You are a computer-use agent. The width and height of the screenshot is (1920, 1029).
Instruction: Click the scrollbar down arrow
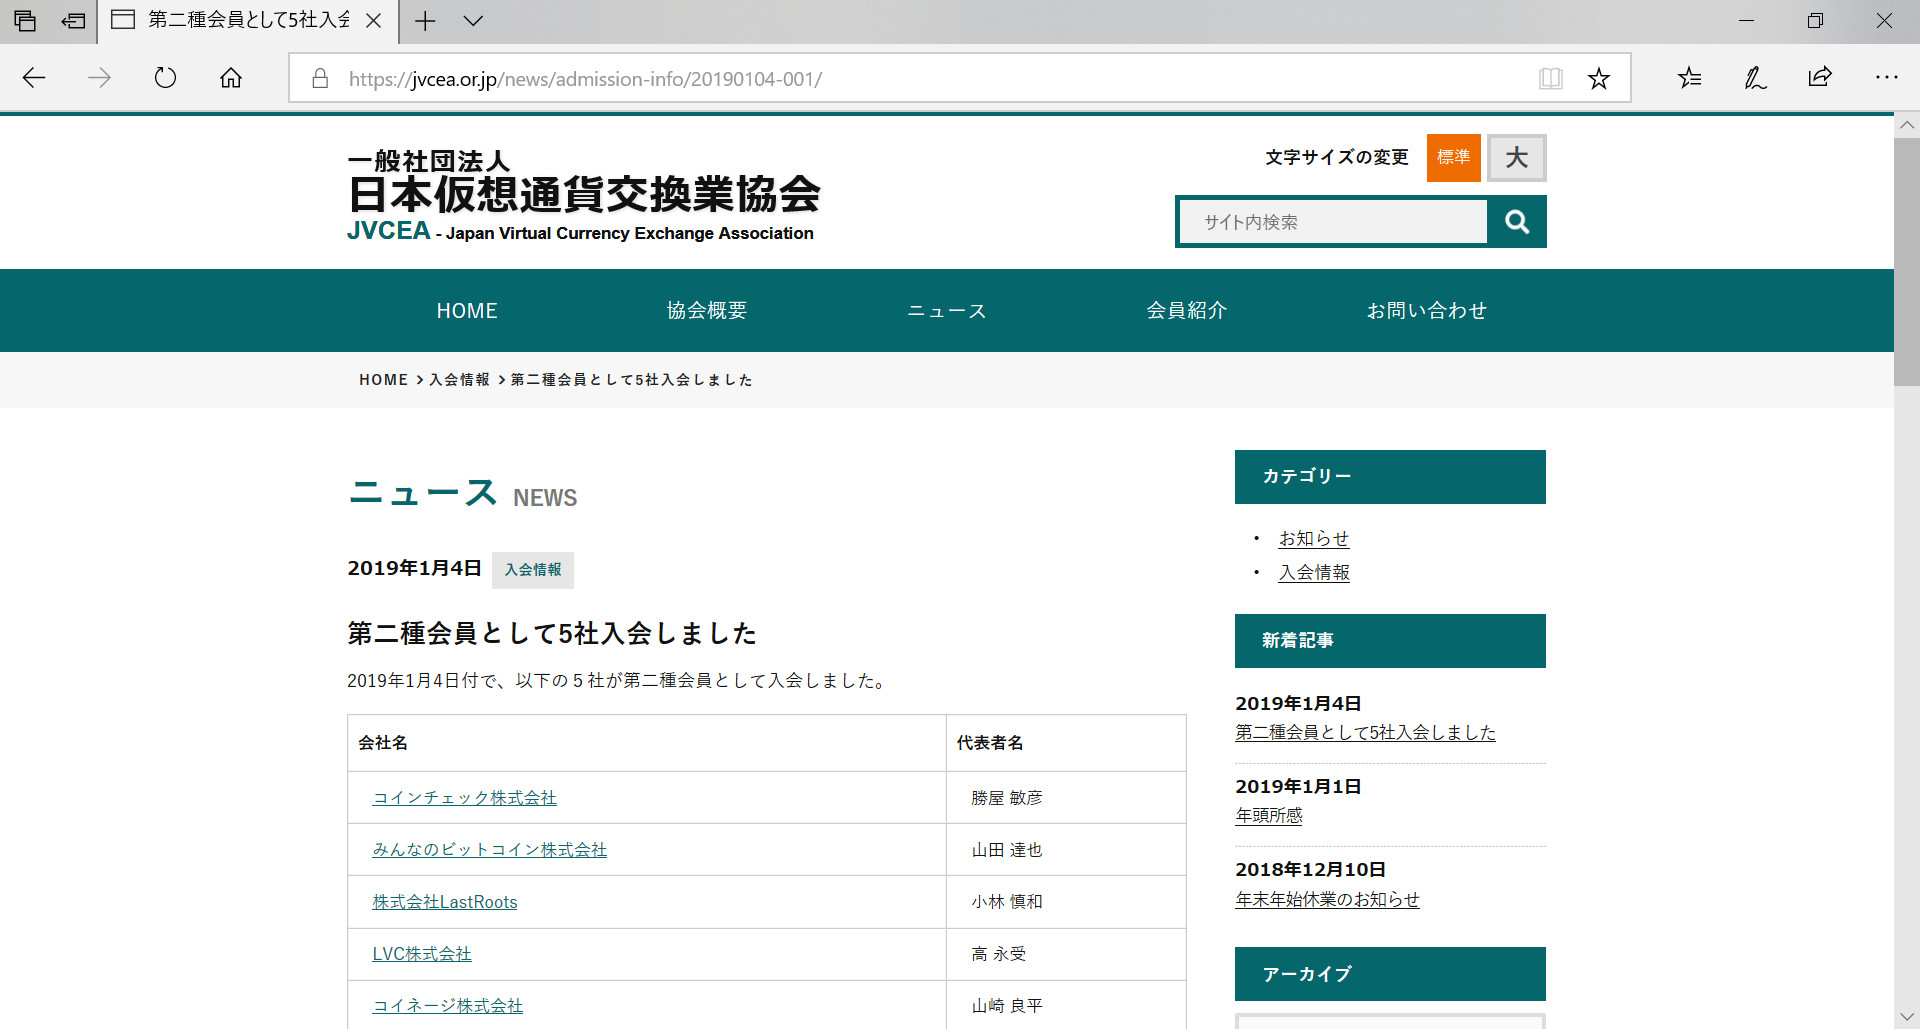[x=1907, y=1017]
